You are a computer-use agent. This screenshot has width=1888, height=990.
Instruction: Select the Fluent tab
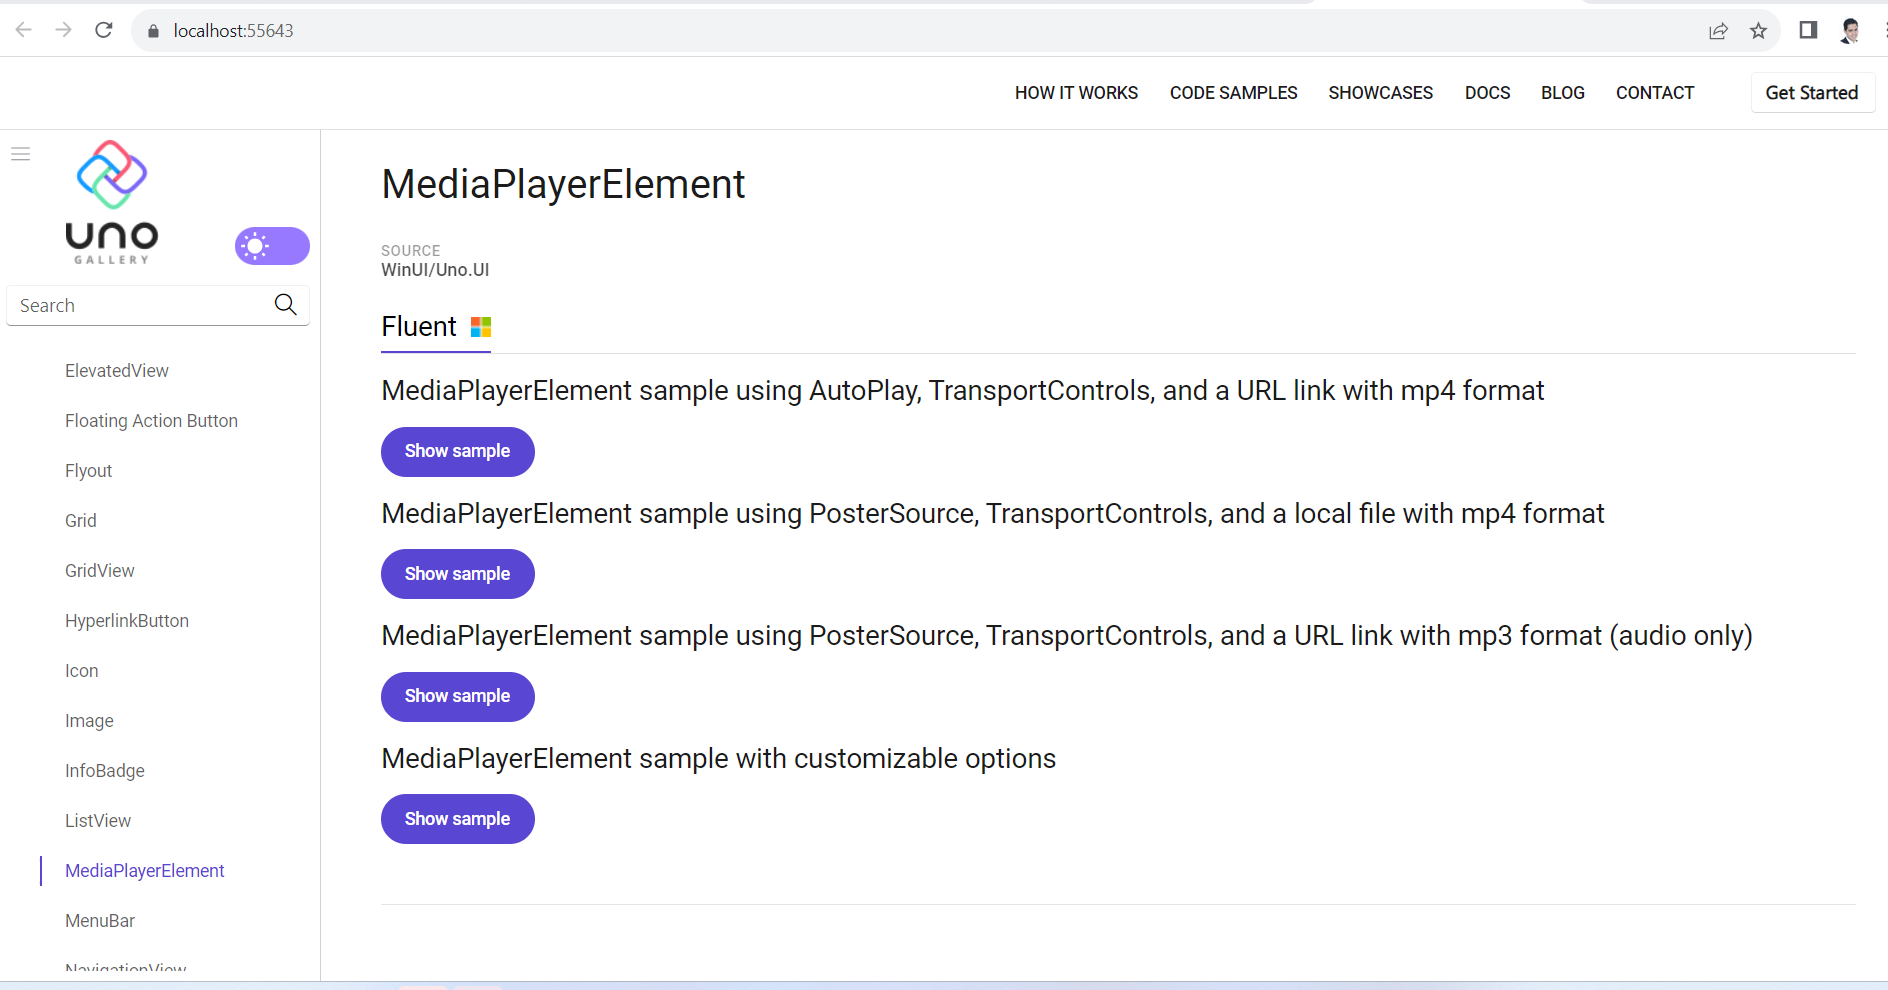436,327
